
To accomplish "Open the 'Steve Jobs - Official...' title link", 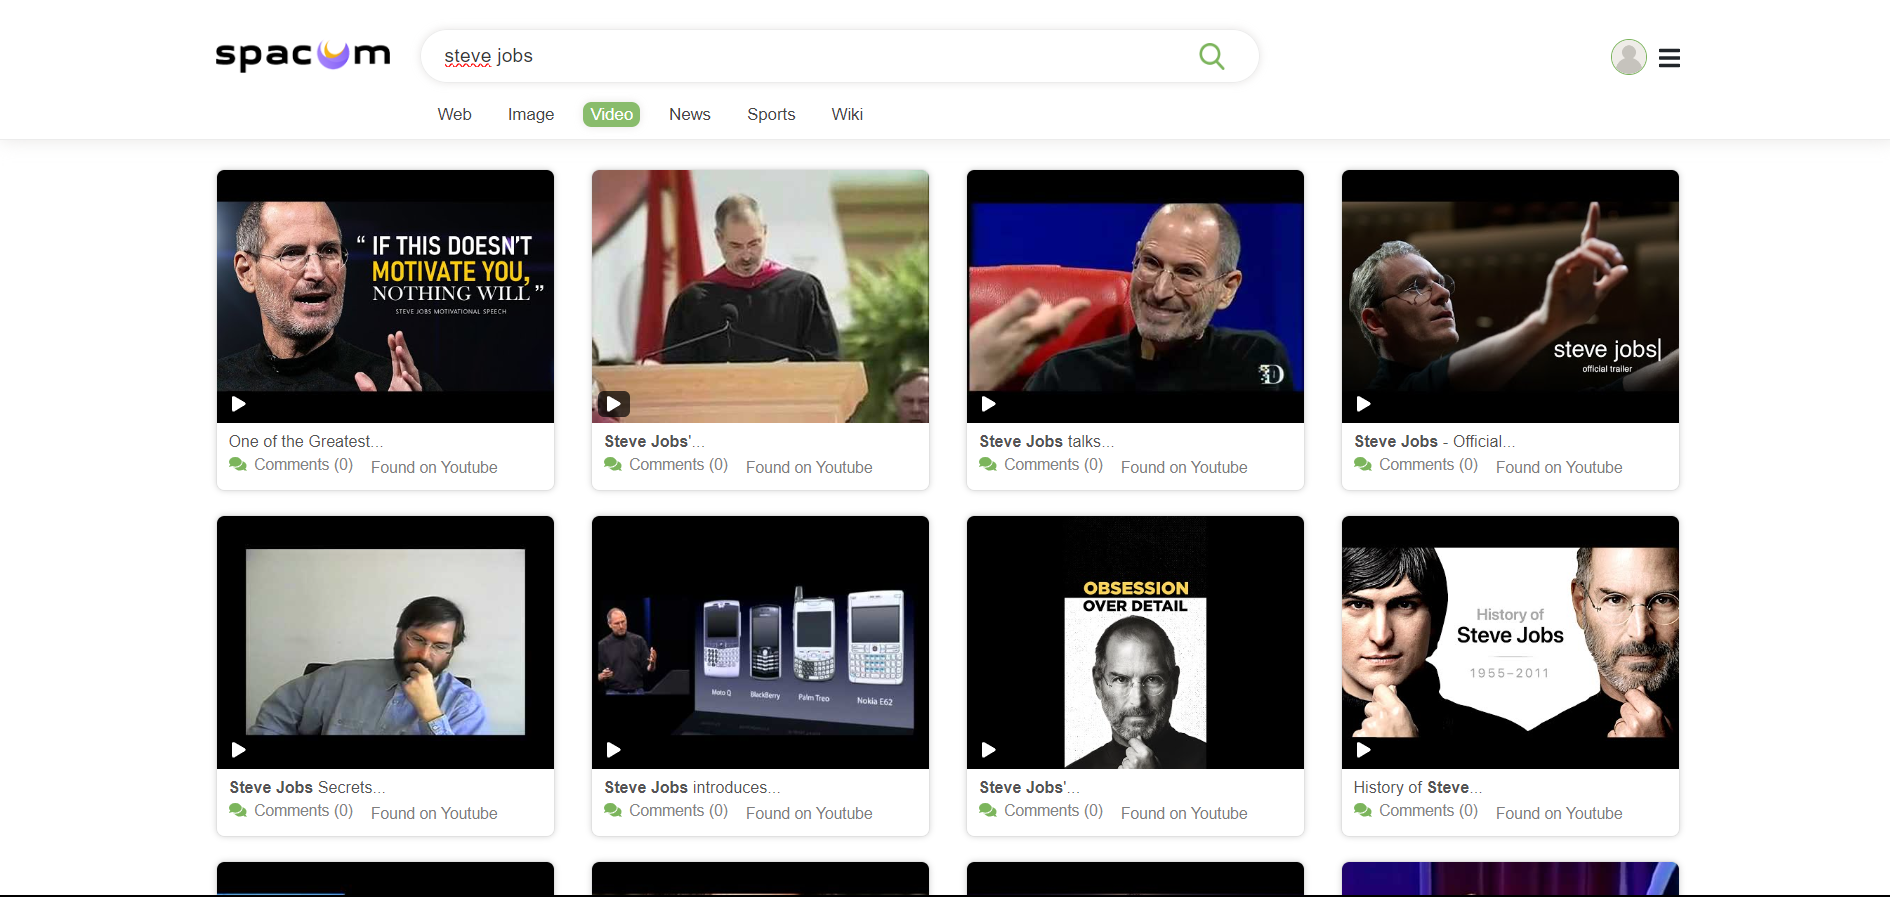I will click(1435, 441).
